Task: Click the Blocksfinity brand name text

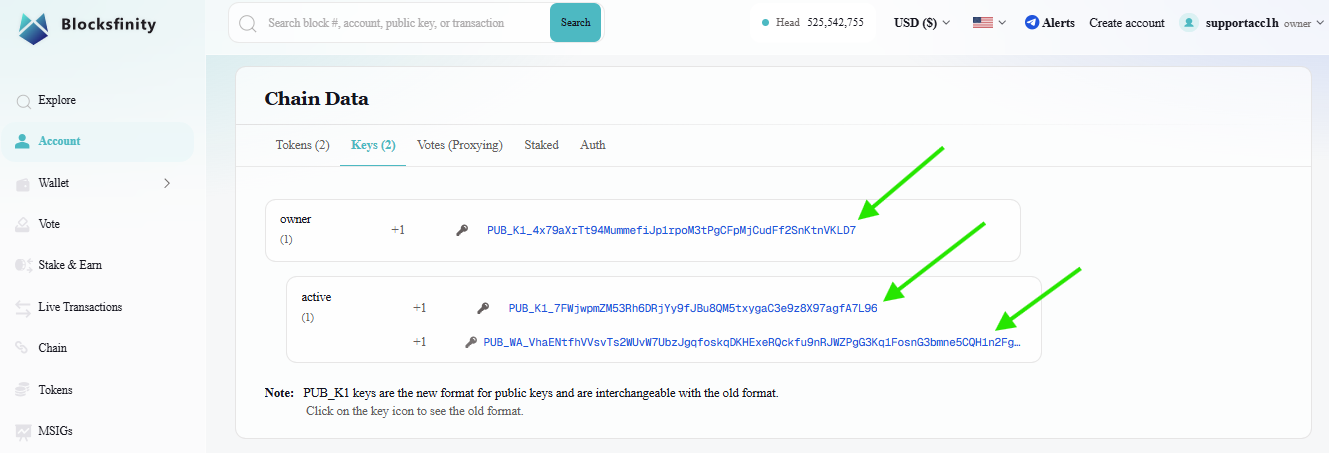Action: click(111, 25)
